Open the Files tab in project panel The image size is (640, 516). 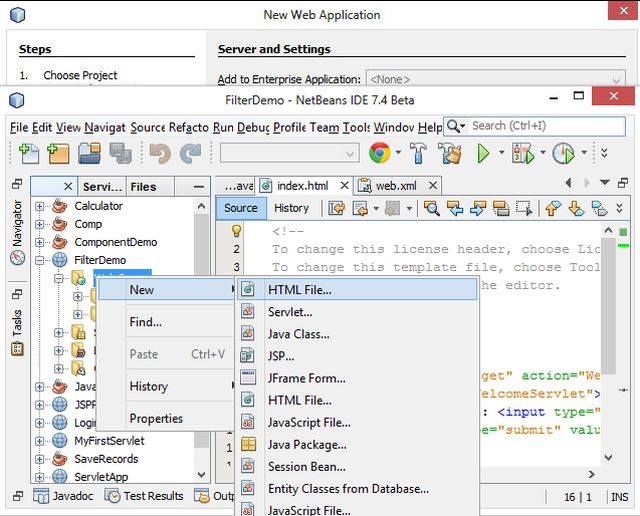[143, 186]
